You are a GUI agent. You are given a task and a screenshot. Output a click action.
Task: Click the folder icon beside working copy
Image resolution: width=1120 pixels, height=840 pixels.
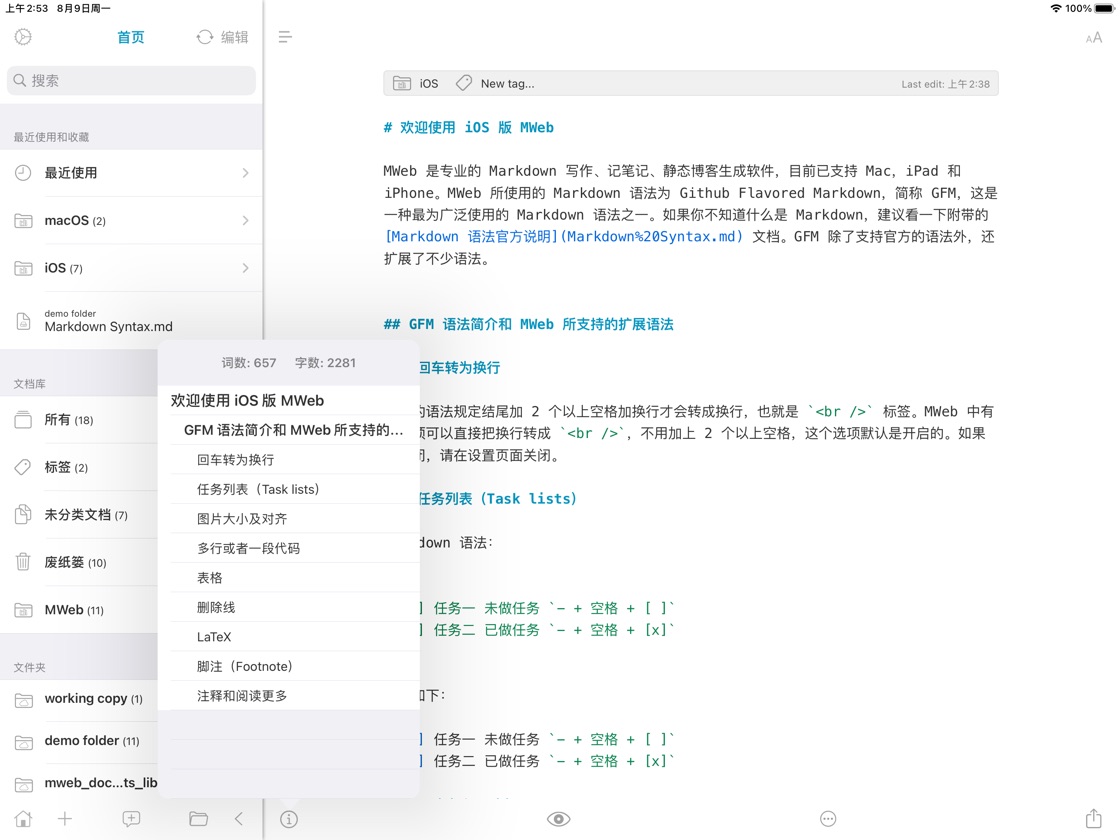coord(24,699)
